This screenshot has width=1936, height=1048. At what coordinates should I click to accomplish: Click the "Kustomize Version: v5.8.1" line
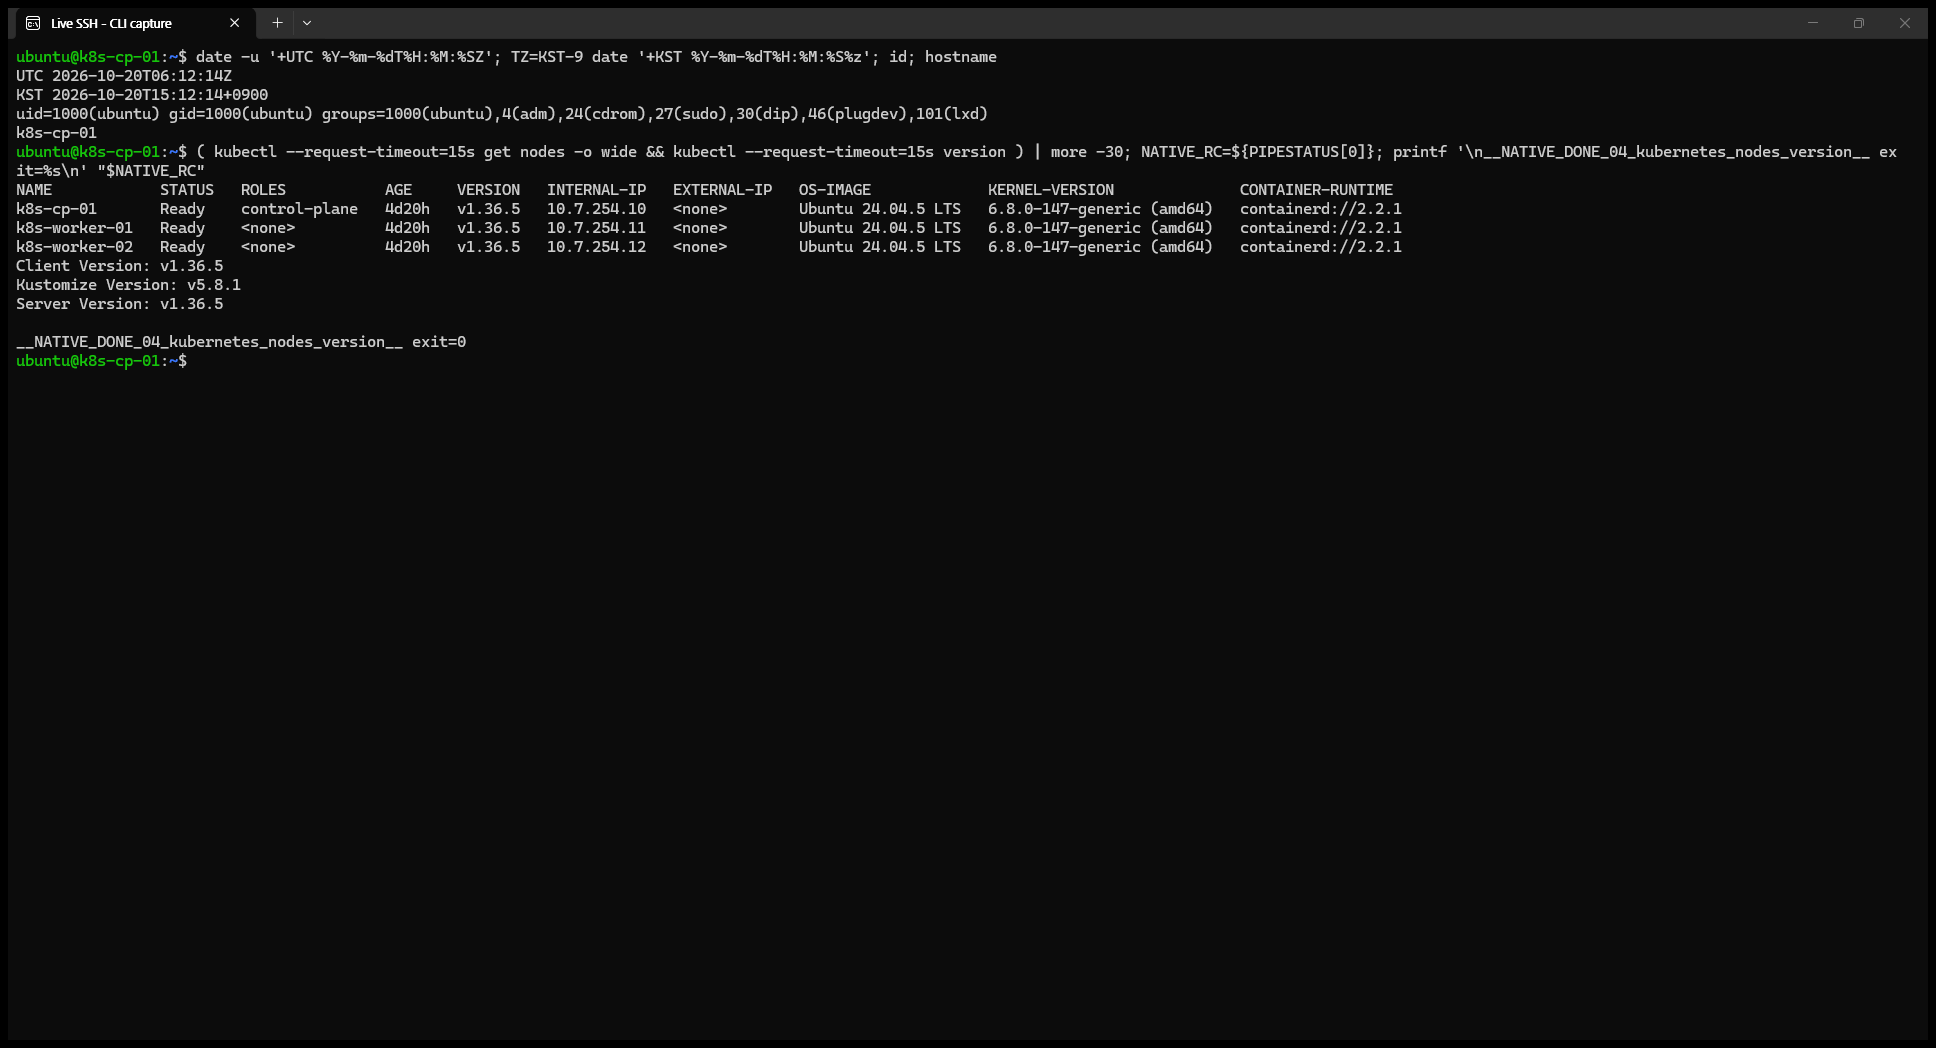(x=128, y=285)
